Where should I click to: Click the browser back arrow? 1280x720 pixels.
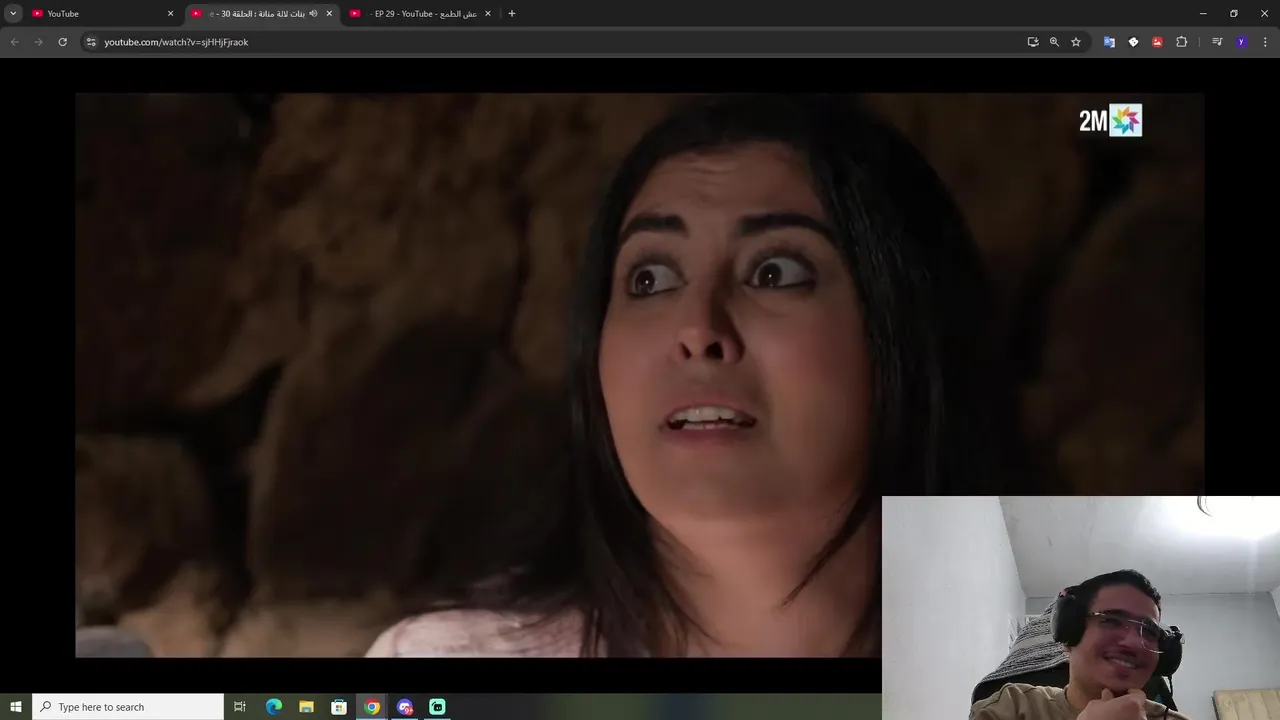[x=14, y=42]
